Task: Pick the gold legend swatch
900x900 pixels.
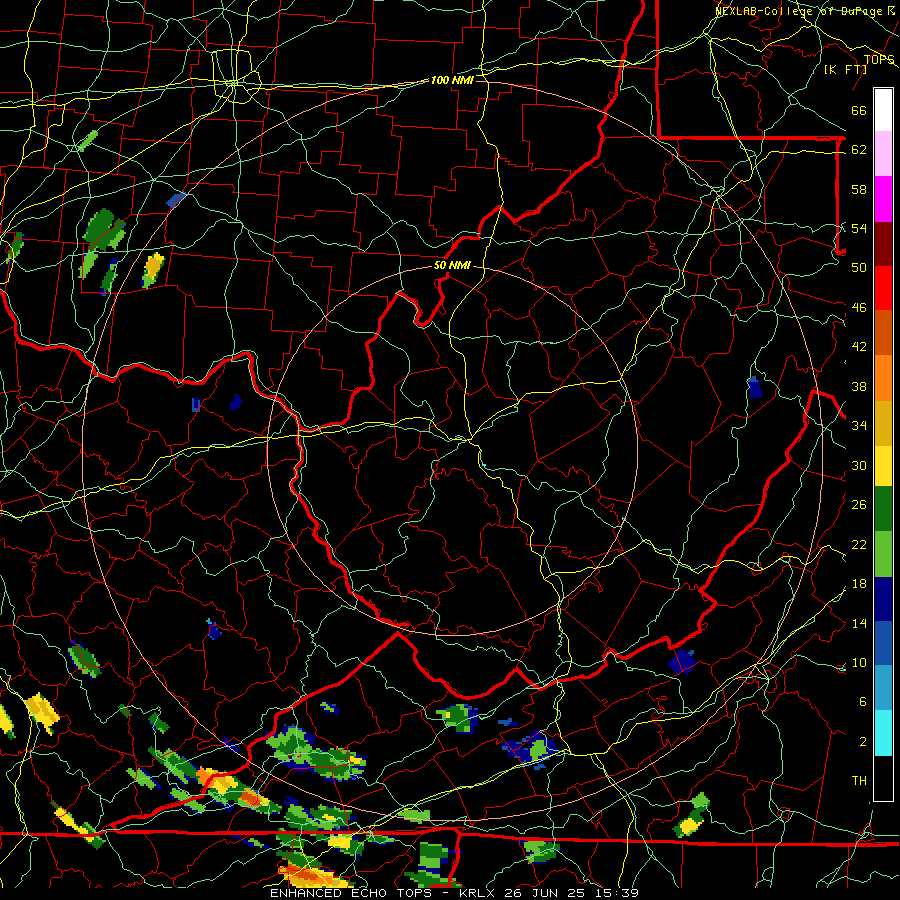Action: point(883,422)
